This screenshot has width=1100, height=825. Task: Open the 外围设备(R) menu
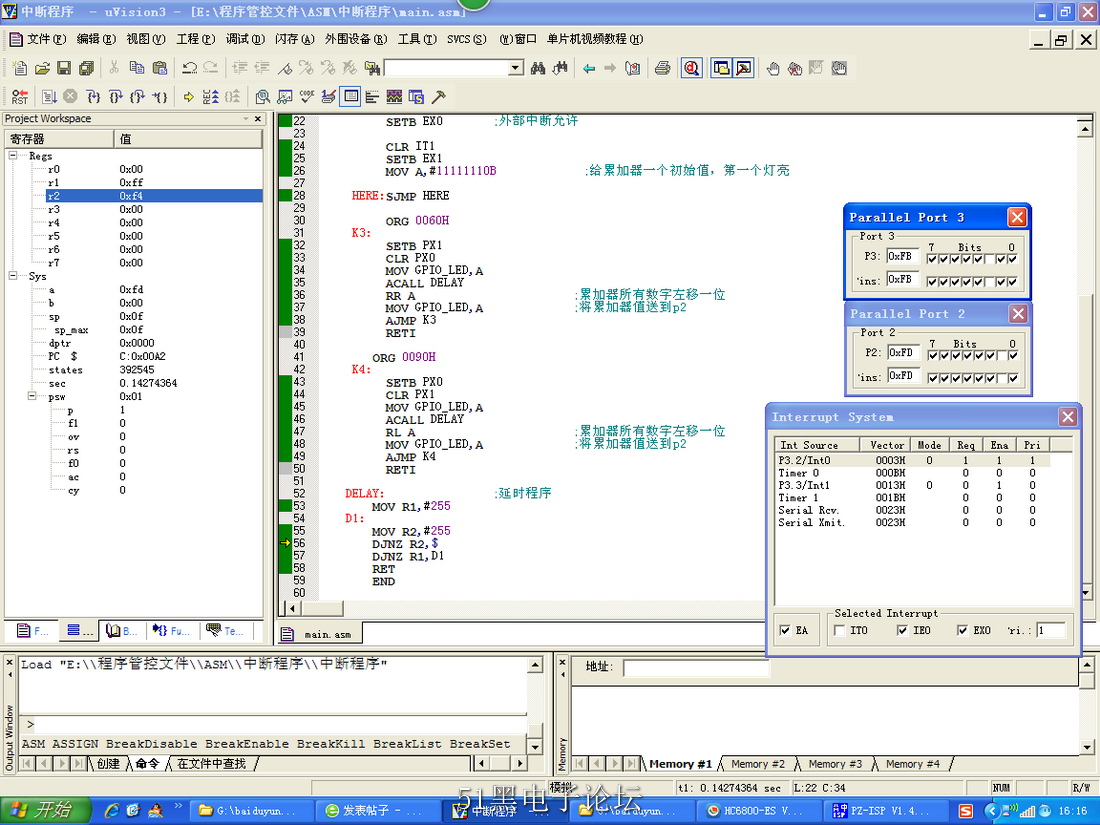tap(356, 39)
